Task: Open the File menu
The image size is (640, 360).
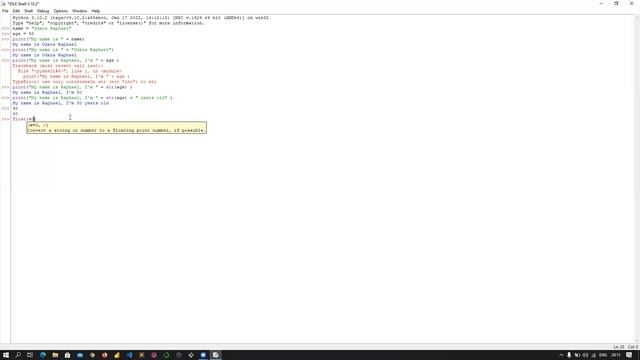Action: coord(5,11)
